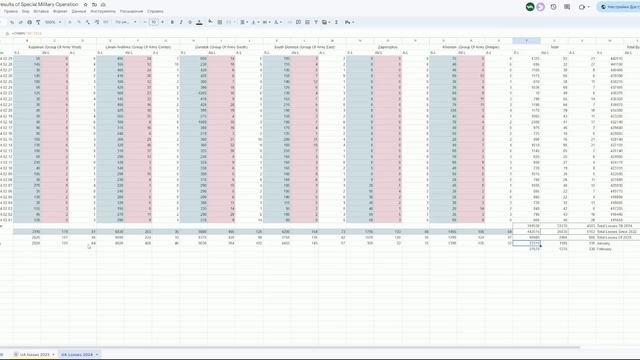Increase the number of decimal places

97,22
